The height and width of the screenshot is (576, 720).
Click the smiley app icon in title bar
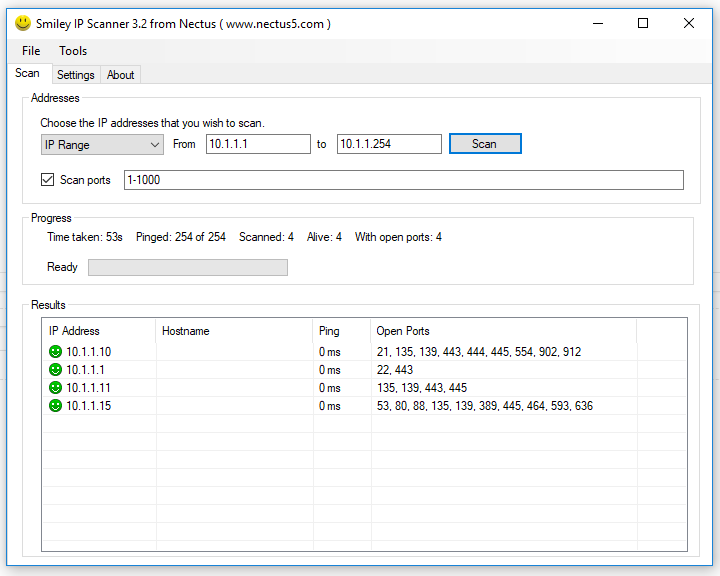click(x=22, y=23)
